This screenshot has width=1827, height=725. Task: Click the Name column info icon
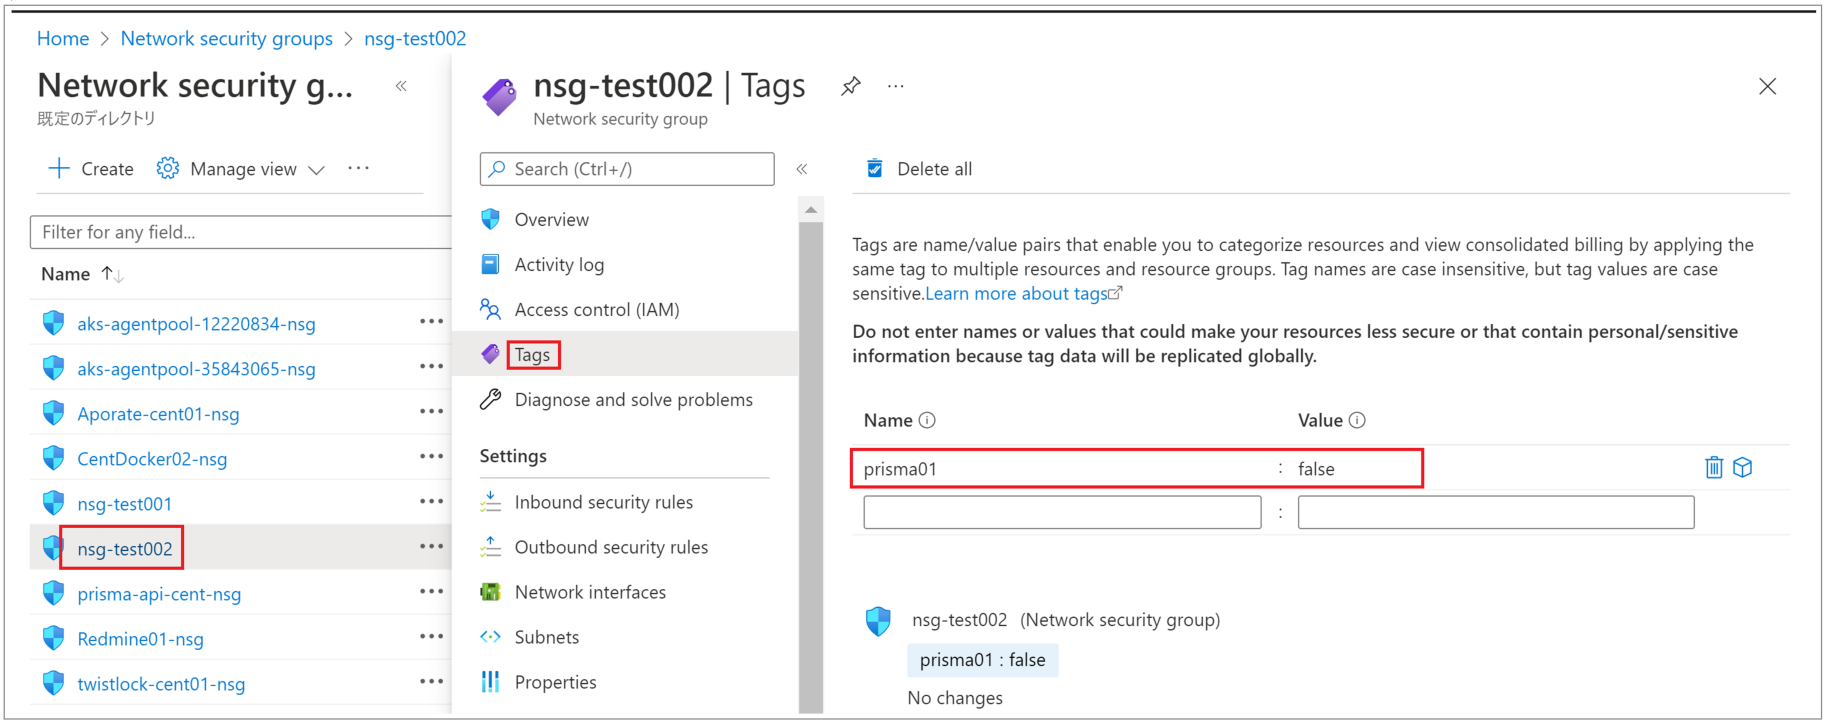tap(927, 421)
